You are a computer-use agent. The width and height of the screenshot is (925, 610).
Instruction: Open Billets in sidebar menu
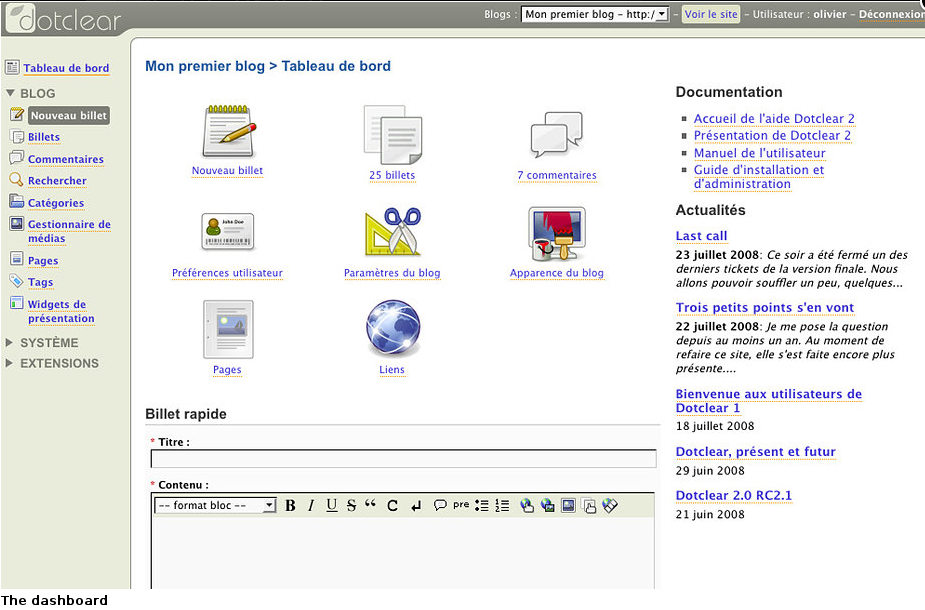click(x=44, y=137)
